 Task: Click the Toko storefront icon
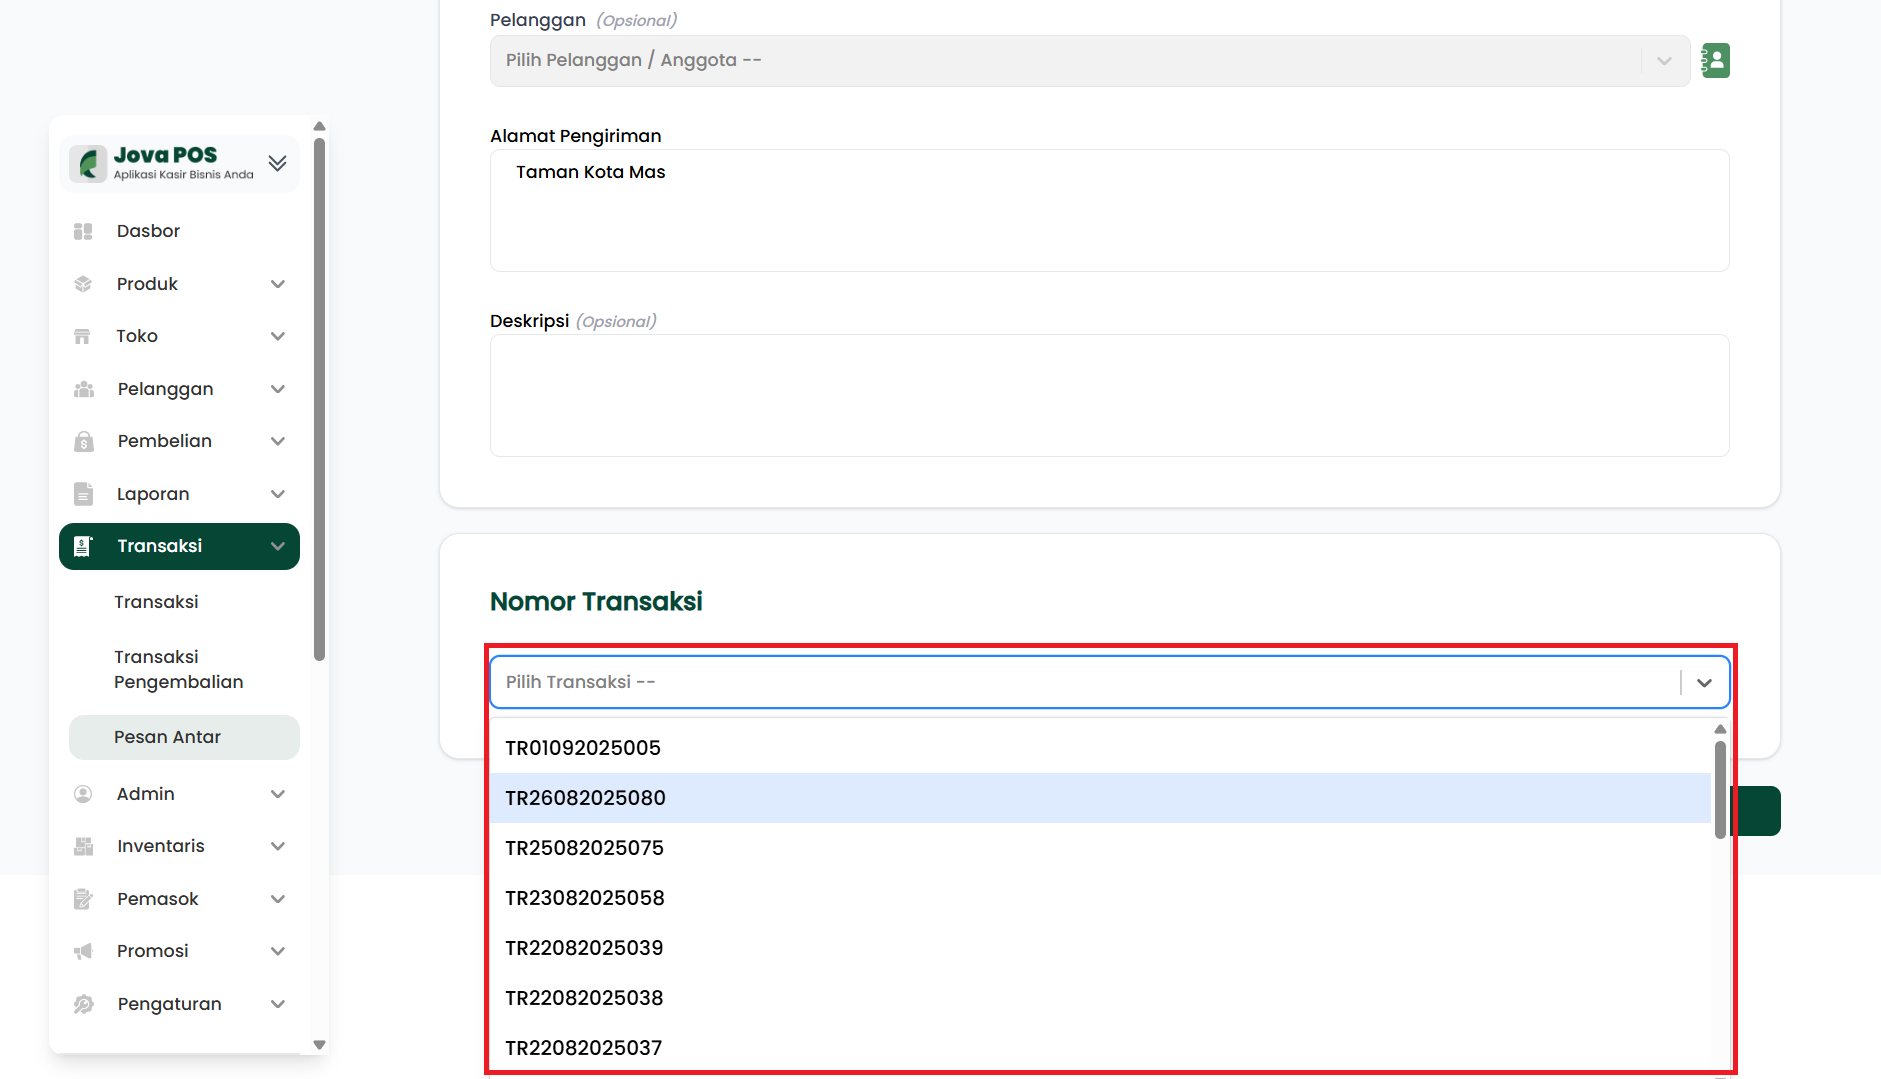83,336
